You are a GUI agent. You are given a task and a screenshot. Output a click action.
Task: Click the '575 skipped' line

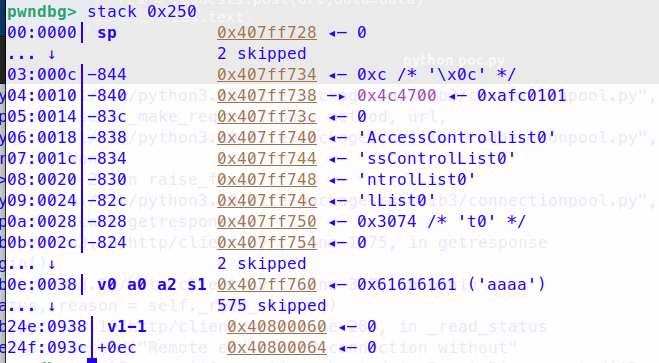click(272, 305)
